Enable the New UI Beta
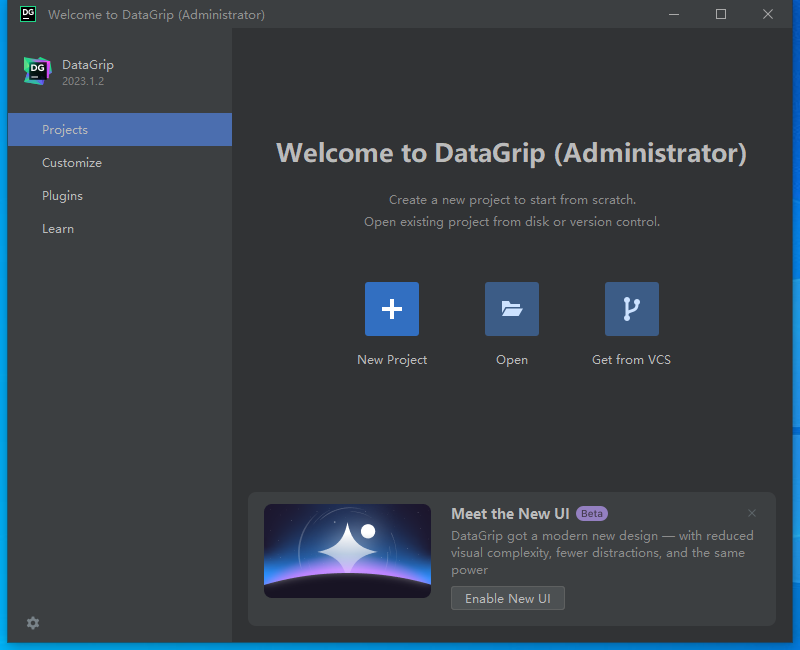 point(507,598)
